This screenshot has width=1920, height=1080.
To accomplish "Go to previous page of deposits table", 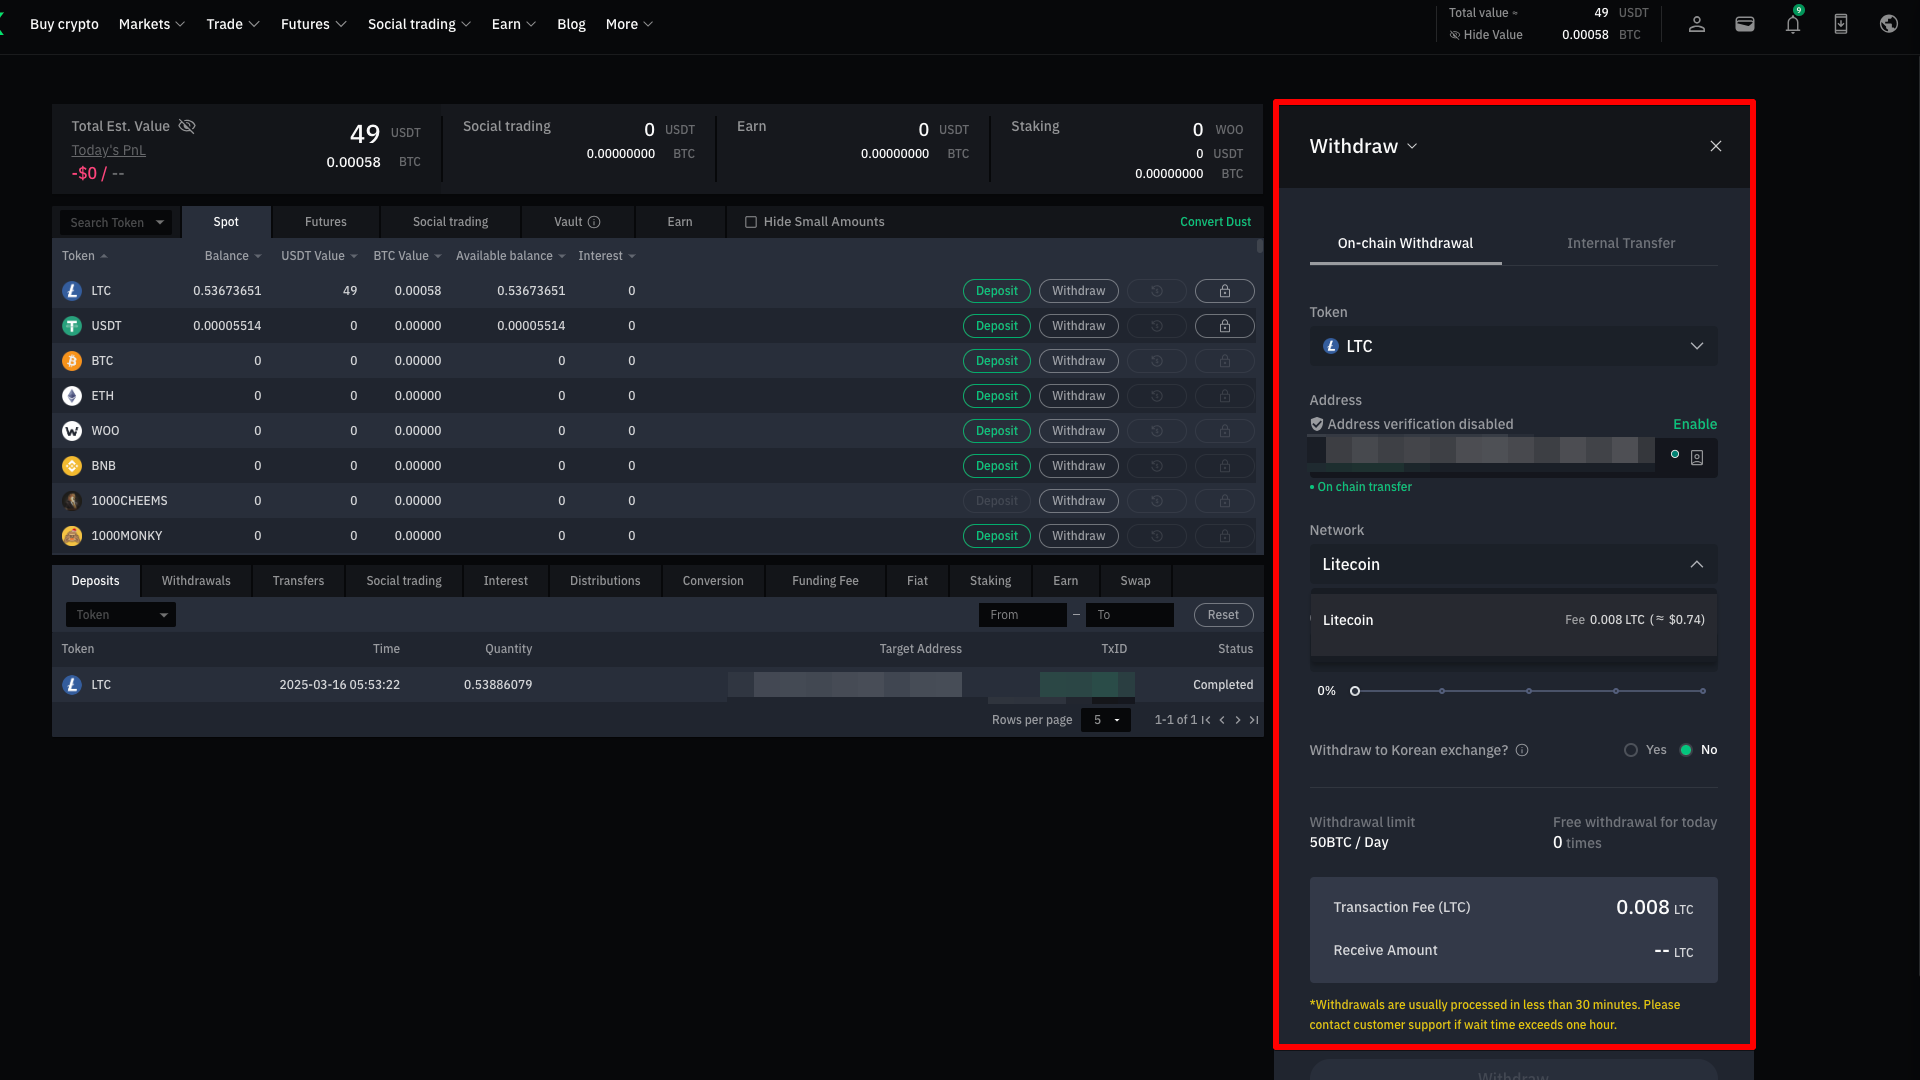I will [1222, 720].
